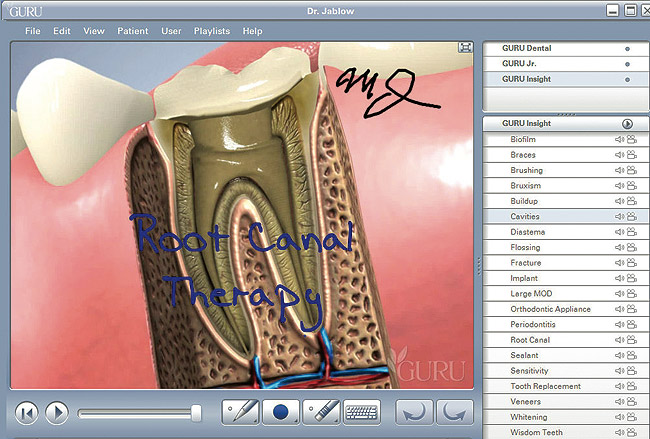Select the dot next to GURU Jr.
This screenshot has width=650, height=439.
click(627, 63)
